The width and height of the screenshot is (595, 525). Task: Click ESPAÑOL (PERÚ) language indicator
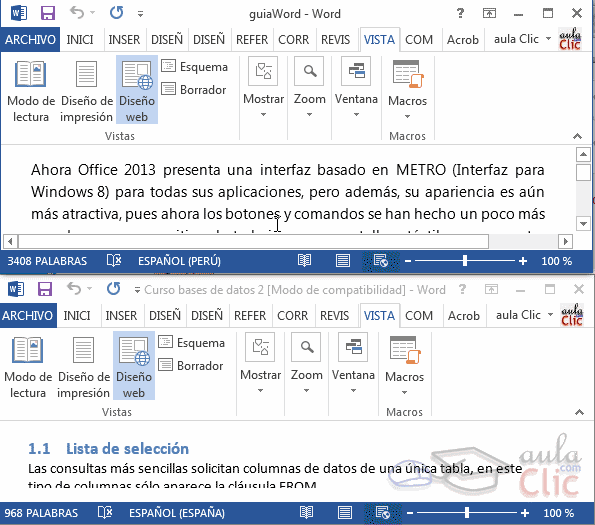click(x=179, y=261)
